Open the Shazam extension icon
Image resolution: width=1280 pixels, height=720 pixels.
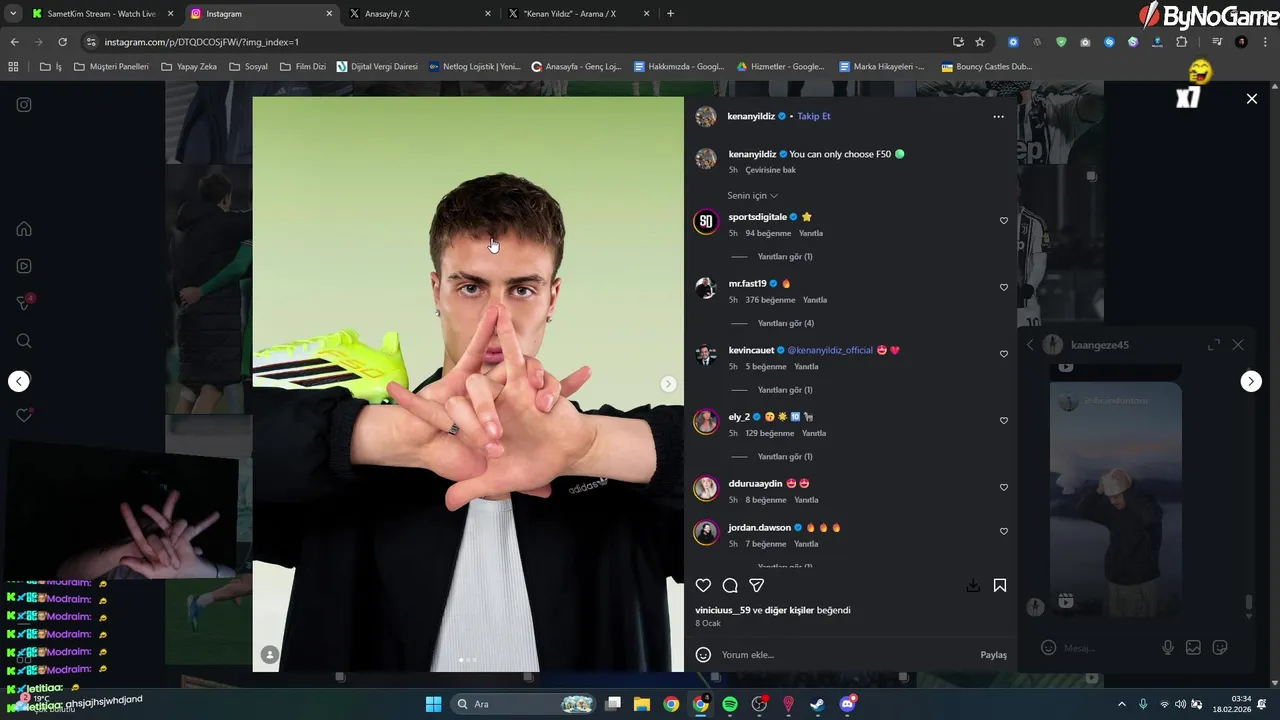(x=1109, y=42)
